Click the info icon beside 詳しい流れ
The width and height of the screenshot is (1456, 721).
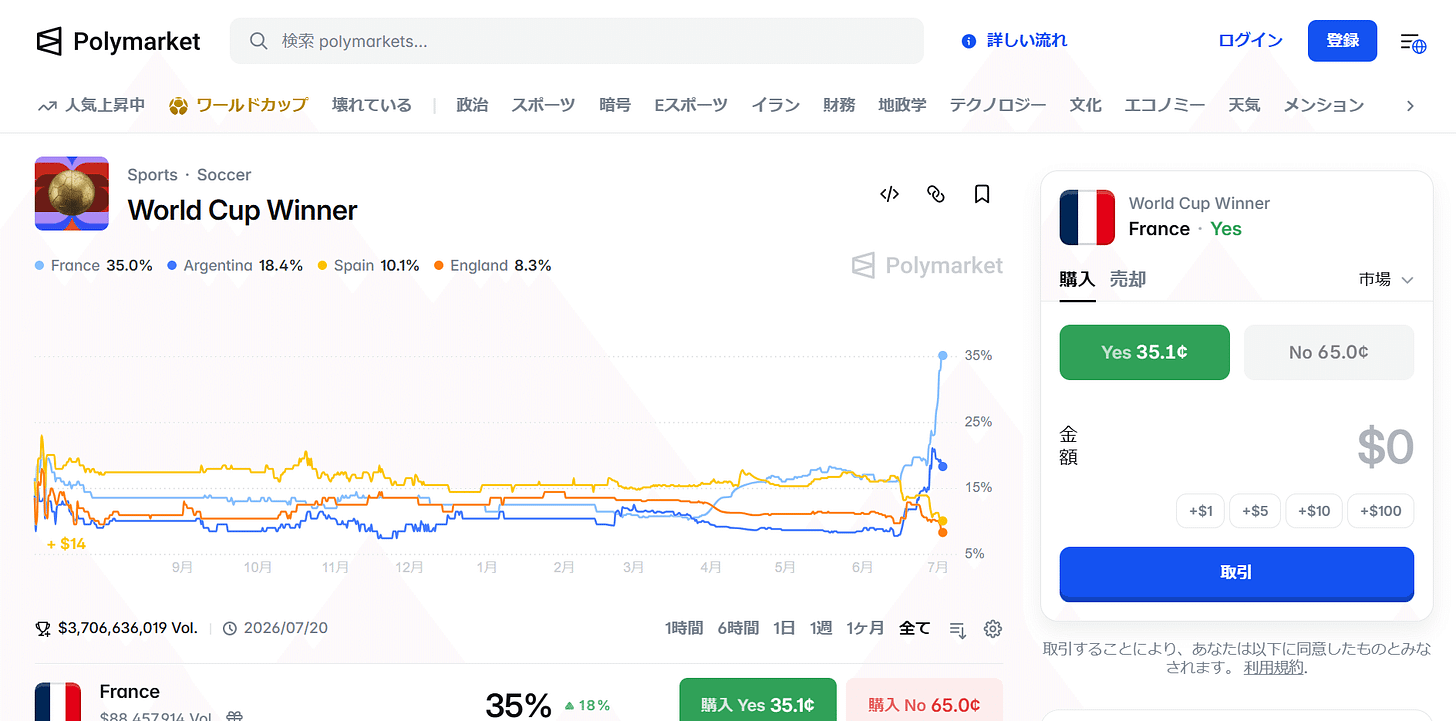[968, 41]
